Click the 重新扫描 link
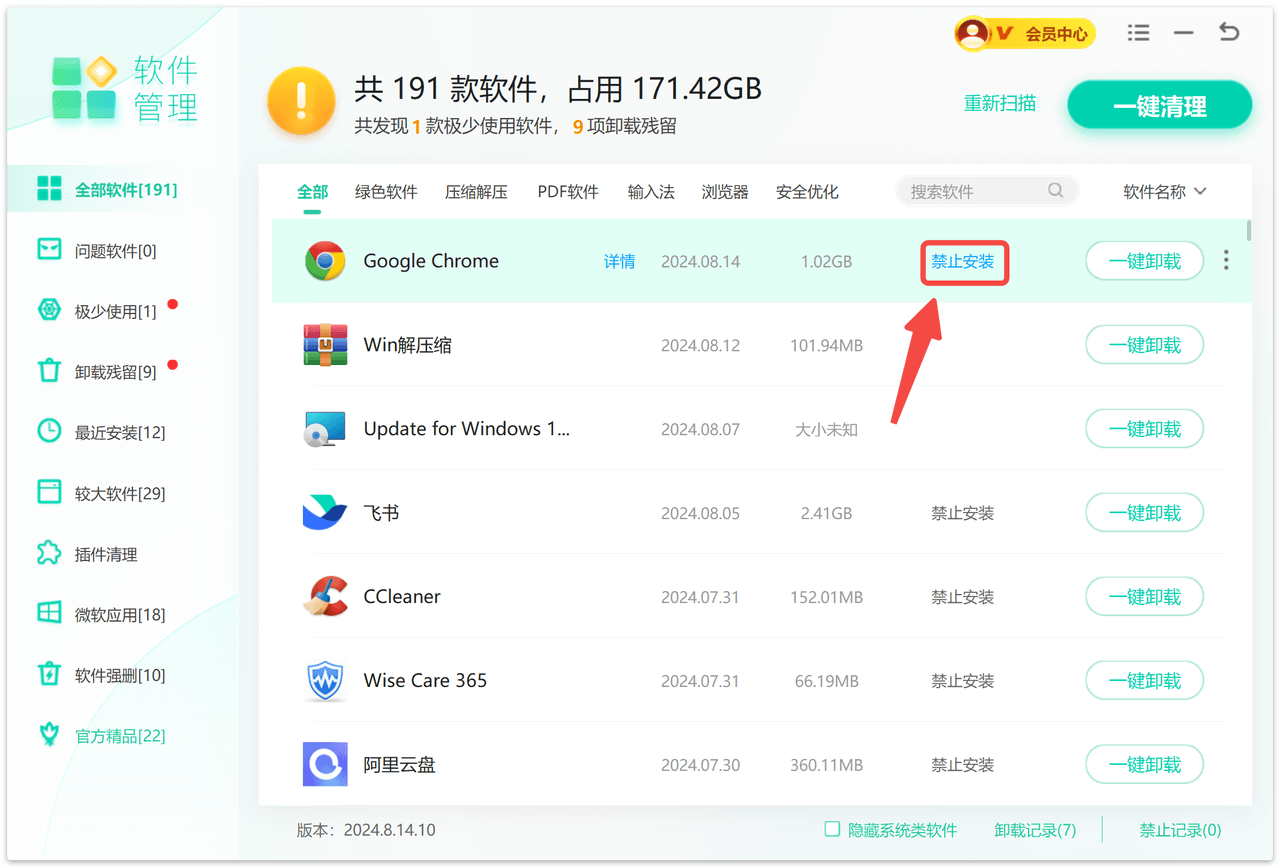The height and width of the screenshot is (868, 1280). (999, 103)
